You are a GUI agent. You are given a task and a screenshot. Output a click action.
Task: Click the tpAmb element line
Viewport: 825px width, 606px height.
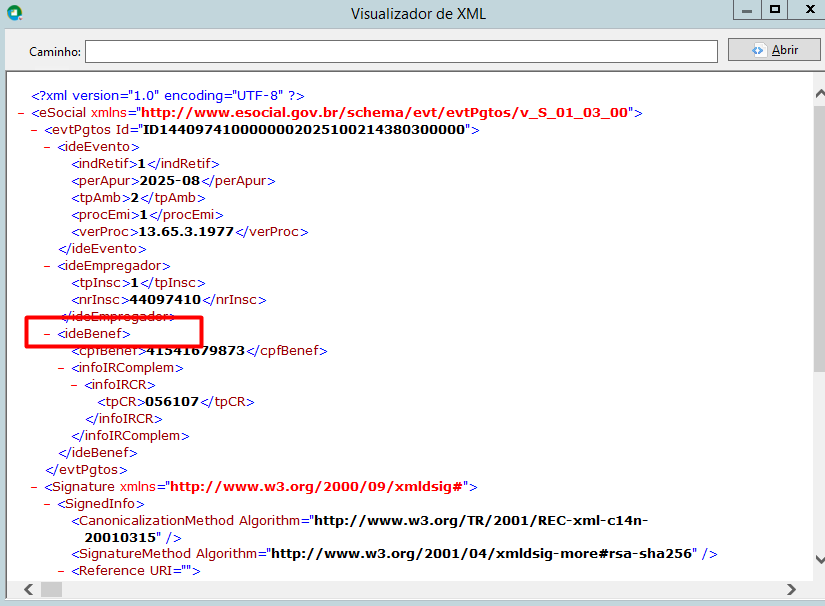point(138,198)
